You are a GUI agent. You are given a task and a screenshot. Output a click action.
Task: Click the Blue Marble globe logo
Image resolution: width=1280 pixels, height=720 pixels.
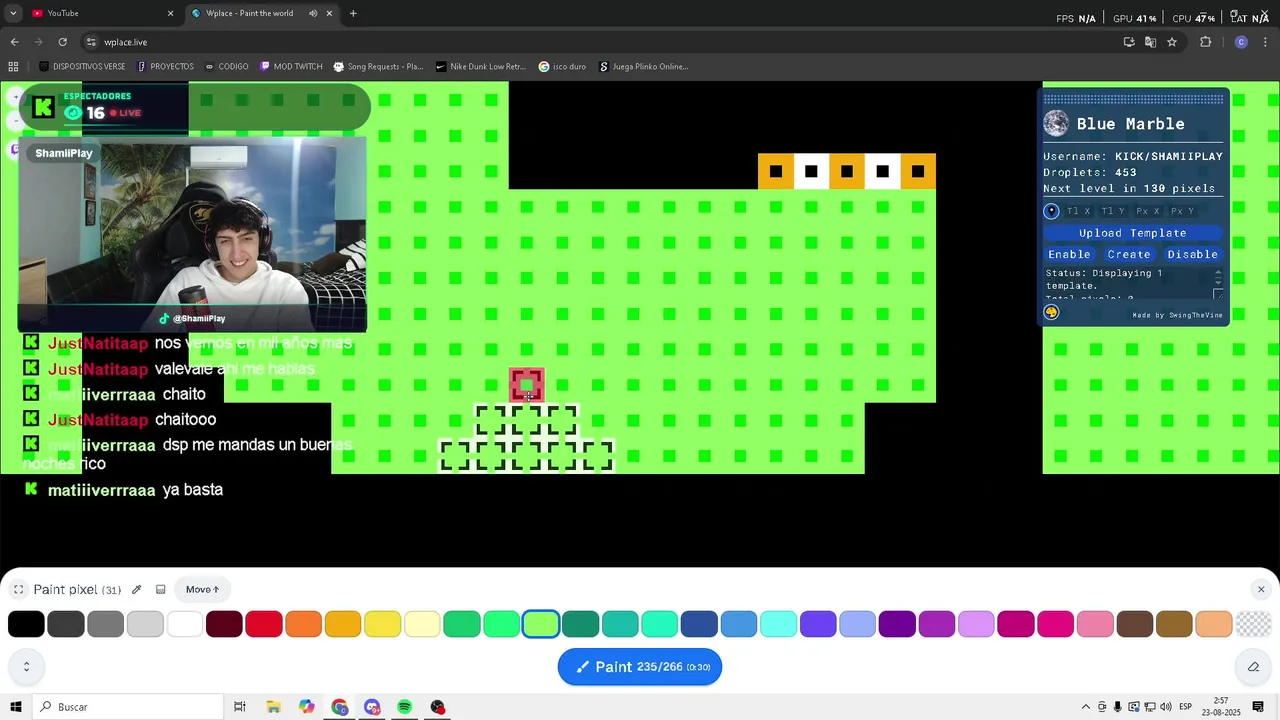pyautogui.click(x=1056, y=123)
